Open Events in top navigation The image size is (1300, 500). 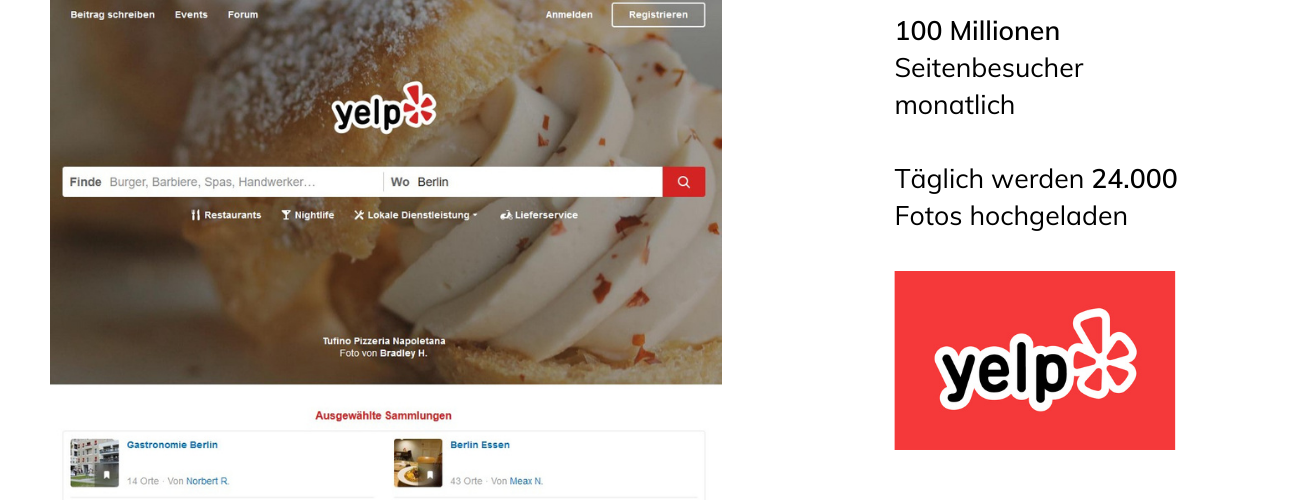(x=191, y=15)
